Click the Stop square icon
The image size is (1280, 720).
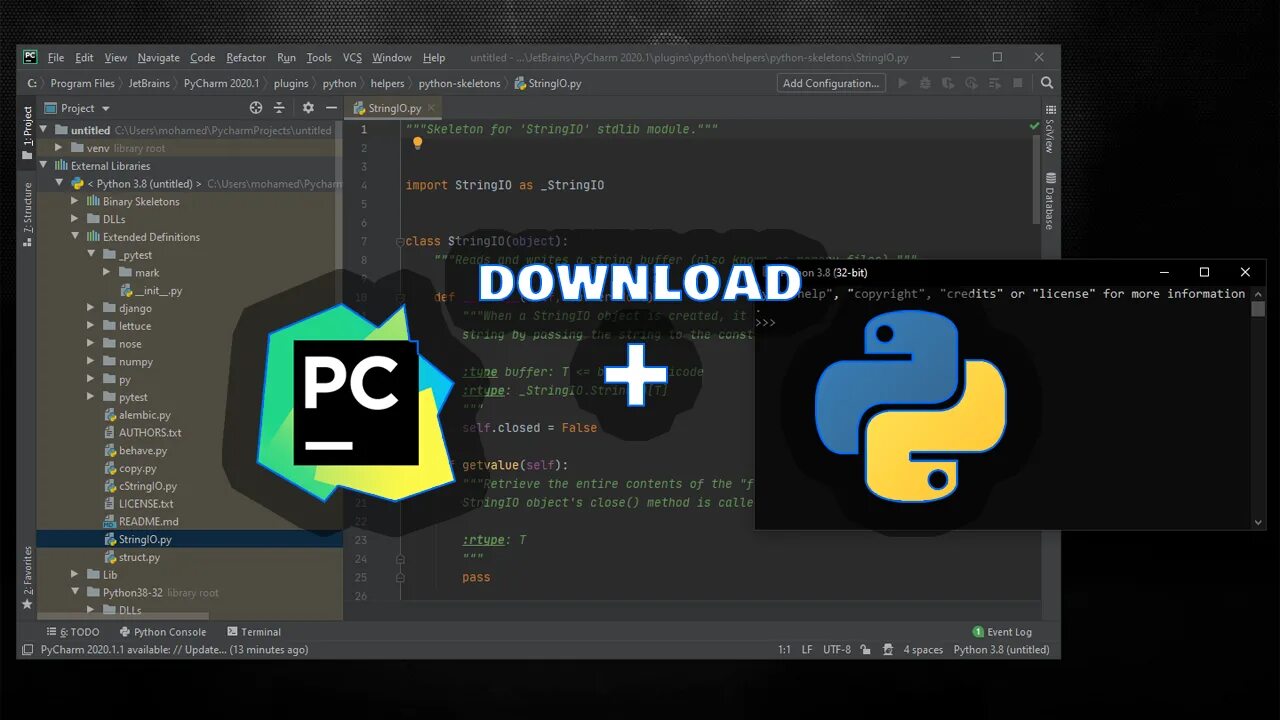1018,84
